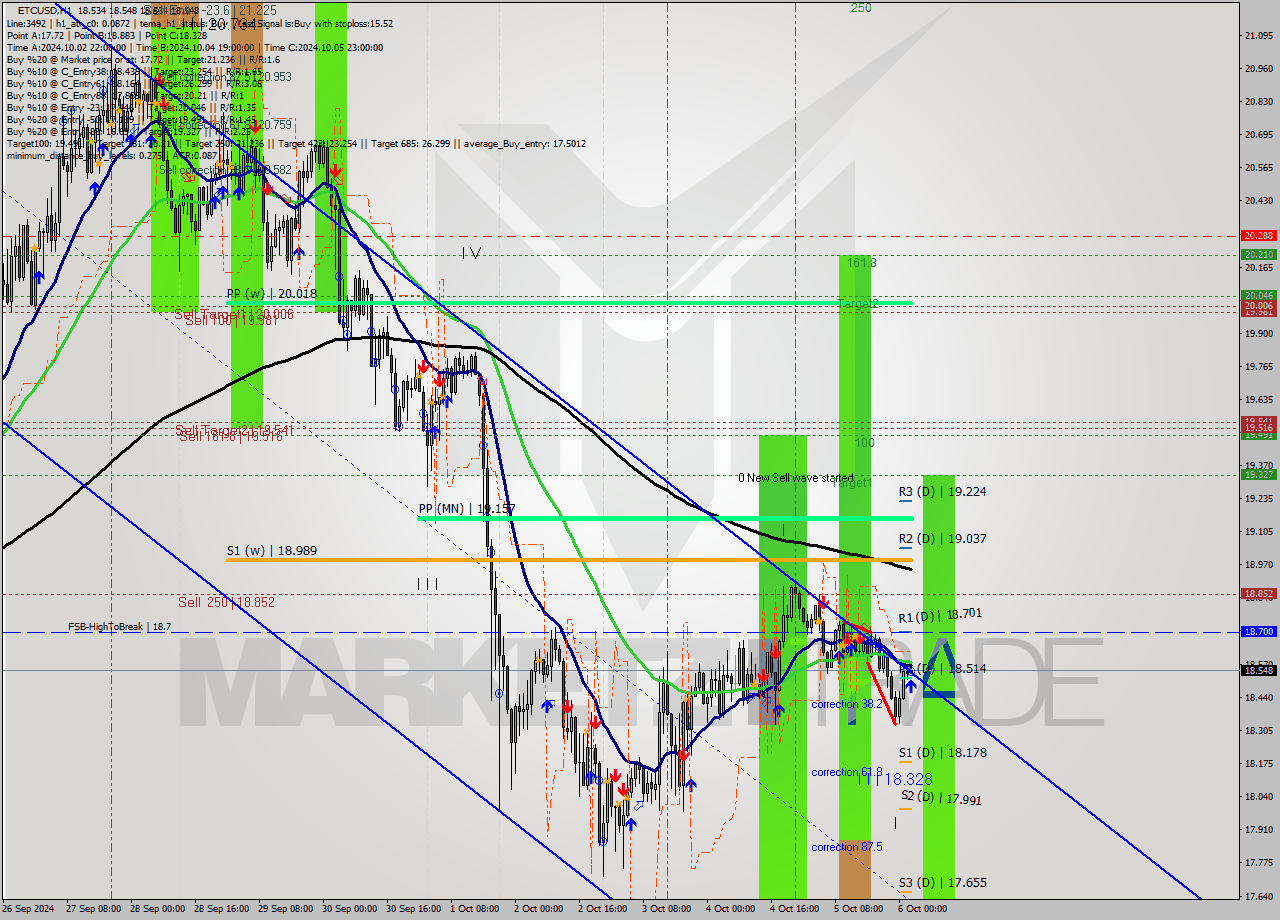Select the correction 87.5 label
The height and width of the screenshot is (920, 1280).
(x=847, y=848)
